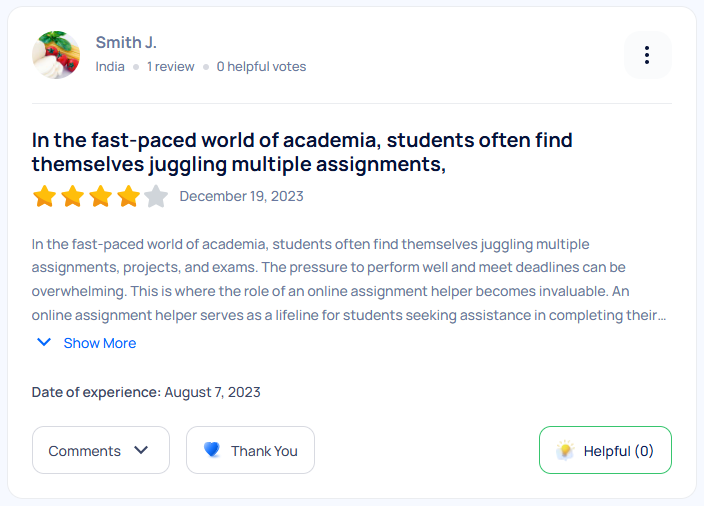704x506 pixels.
Task: Click the review headline title
Action: click(x=302, y=152)
